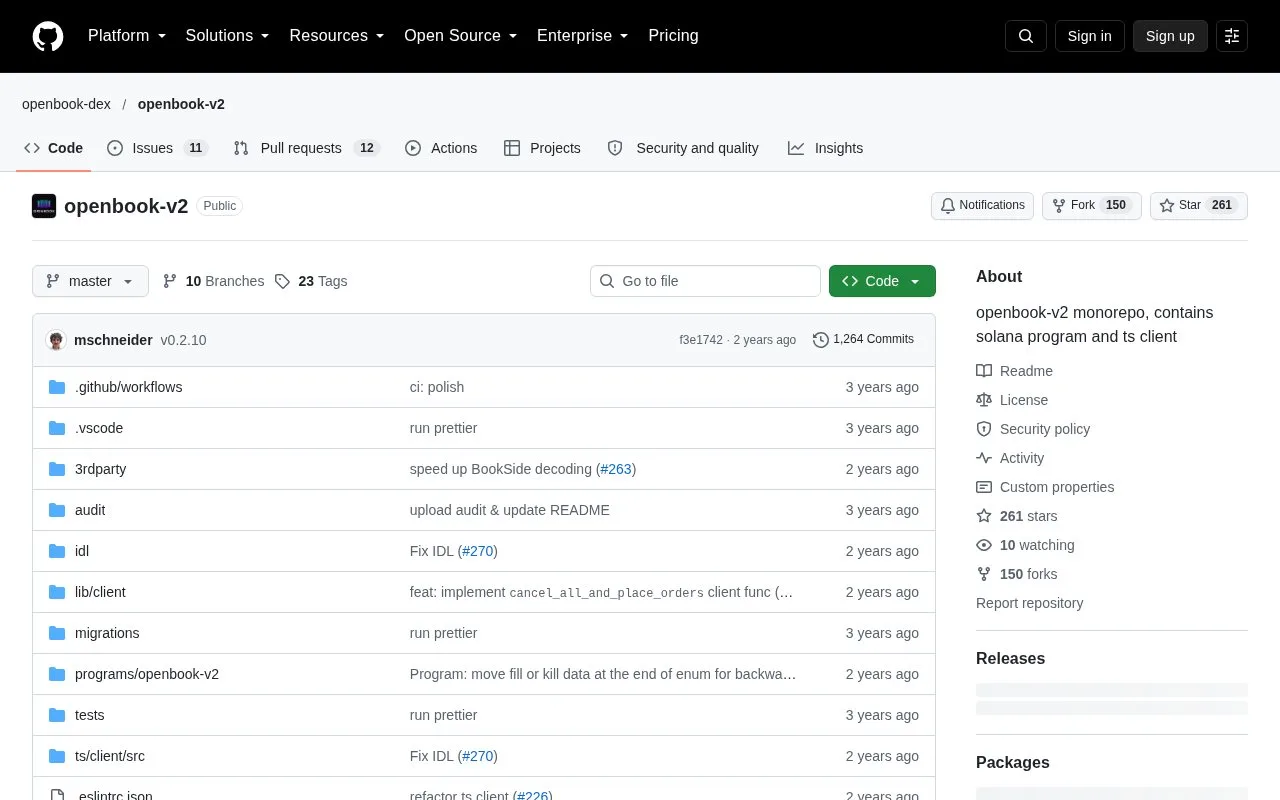Click the watching eye icon
This screenshot has width=1280, height=800.
(984, 545)
